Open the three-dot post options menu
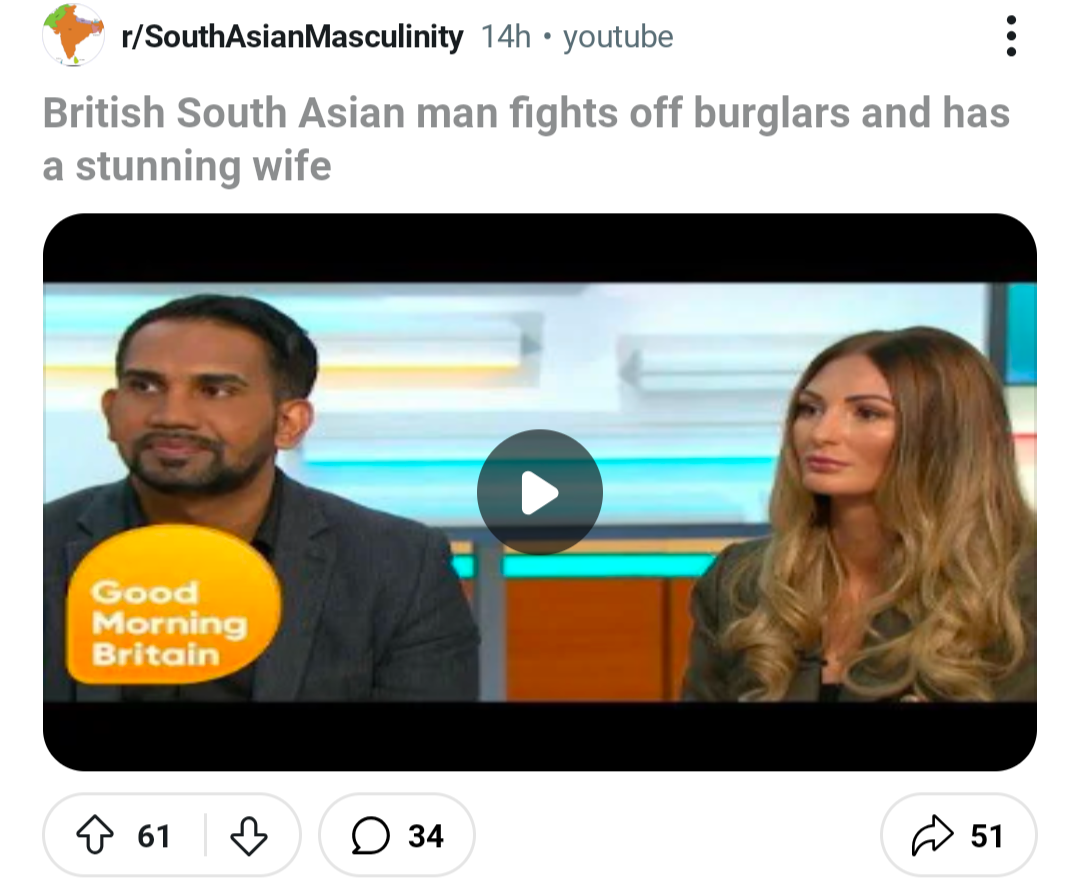This screenshot has width=1080, height=893. point(1010,36)
